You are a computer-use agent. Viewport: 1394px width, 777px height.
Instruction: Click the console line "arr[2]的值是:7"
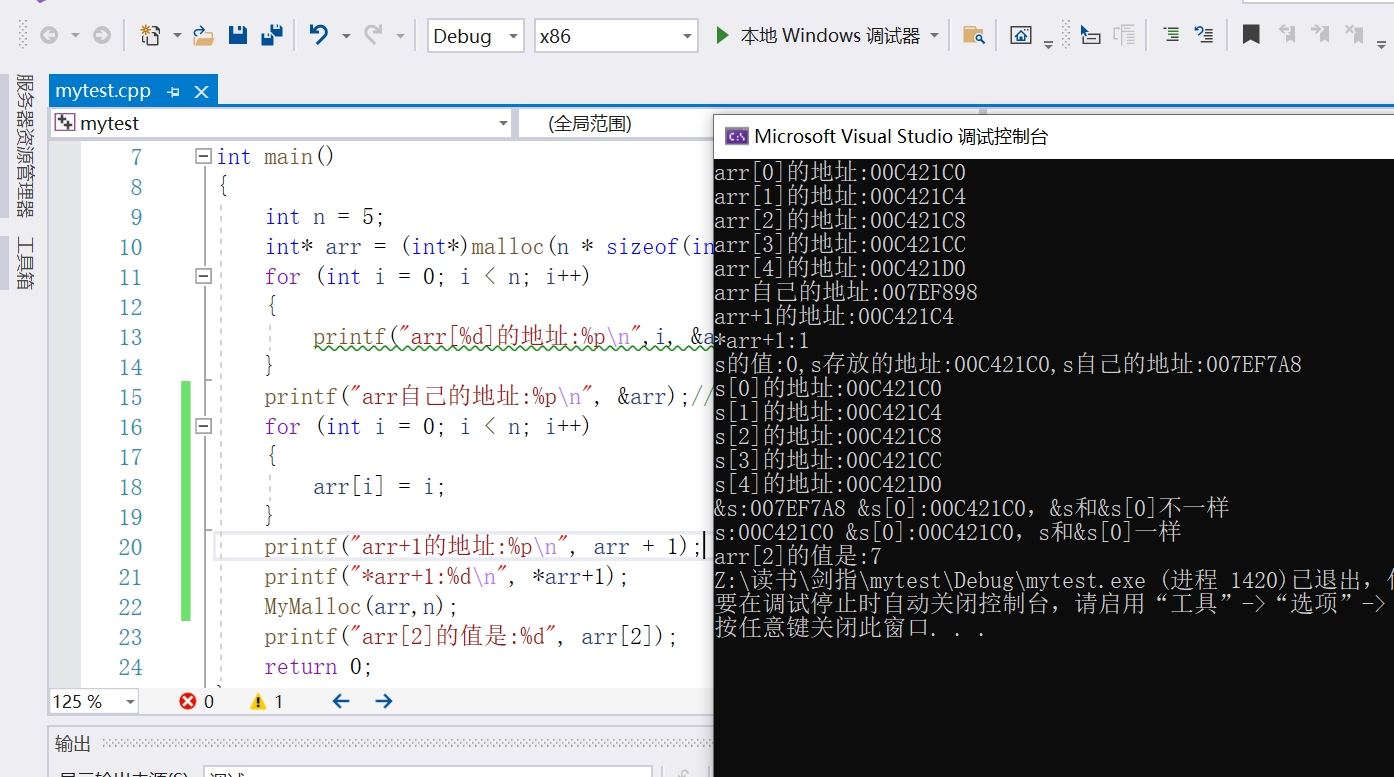[x=798, y=557]
